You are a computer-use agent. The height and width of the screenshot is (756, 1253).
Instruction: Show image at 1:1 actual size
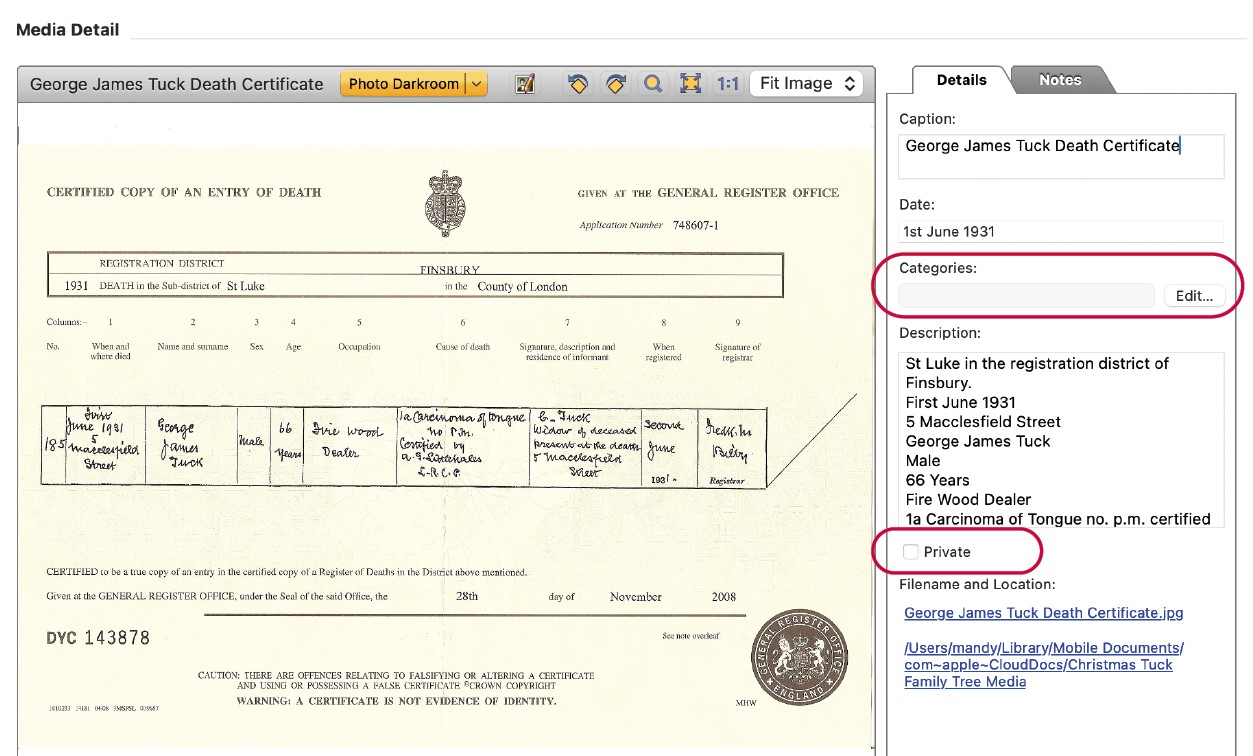728,84
